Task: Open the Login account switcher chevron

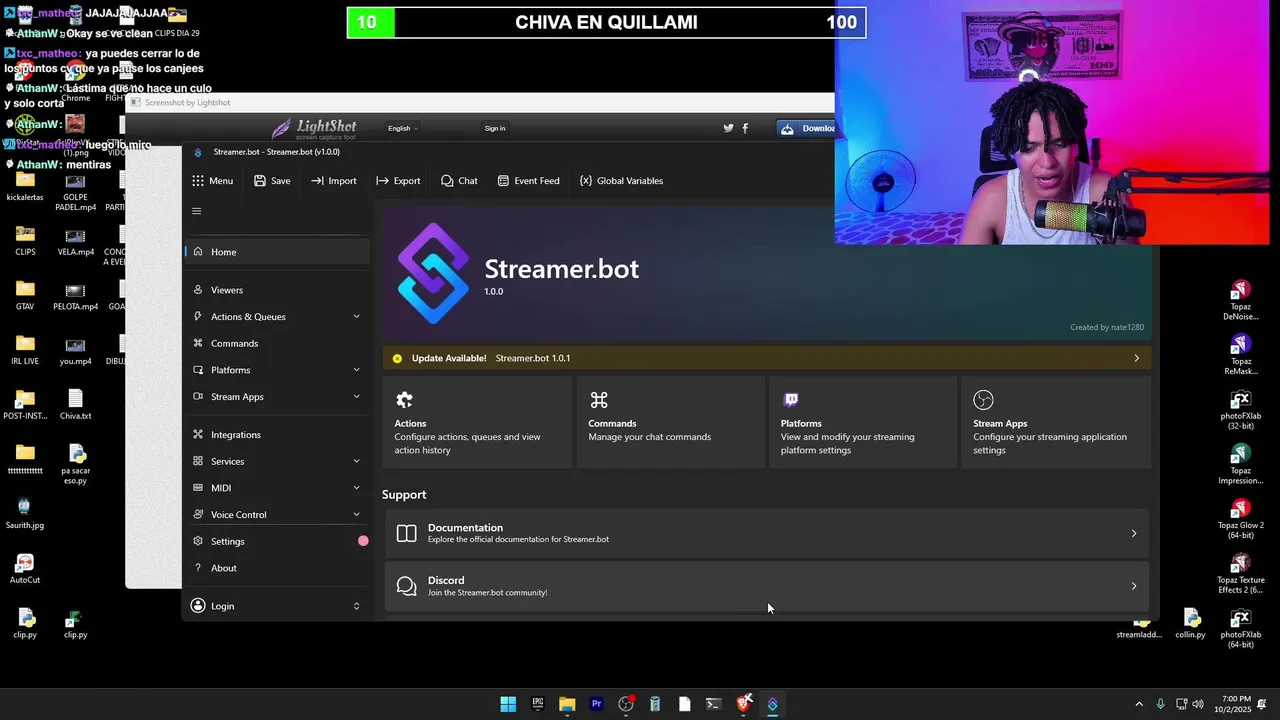Action: click(357, 606)
